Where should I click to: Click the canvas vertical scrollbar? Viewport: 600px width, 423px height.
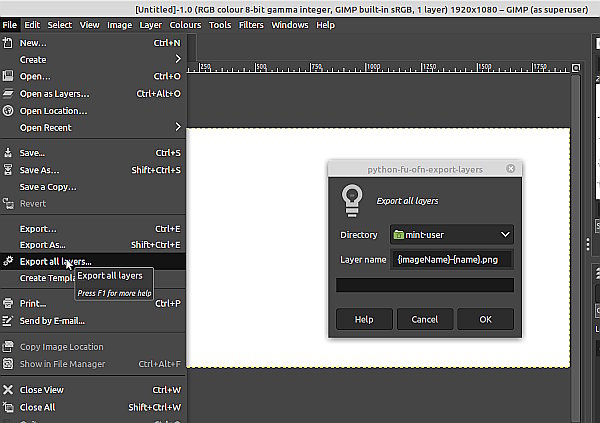click(576, 248)
